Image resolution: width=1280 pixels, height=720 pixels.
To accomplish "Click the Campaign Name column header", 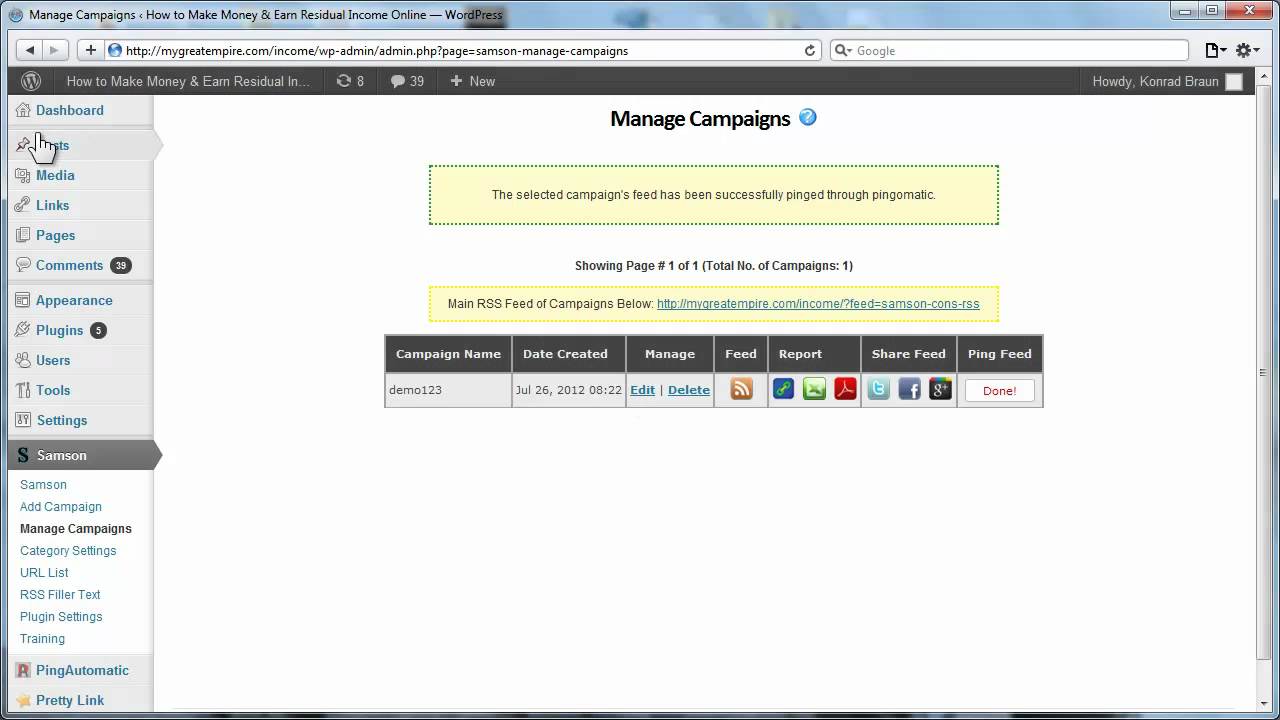I will pyautogui.click(x=448, y=354).
